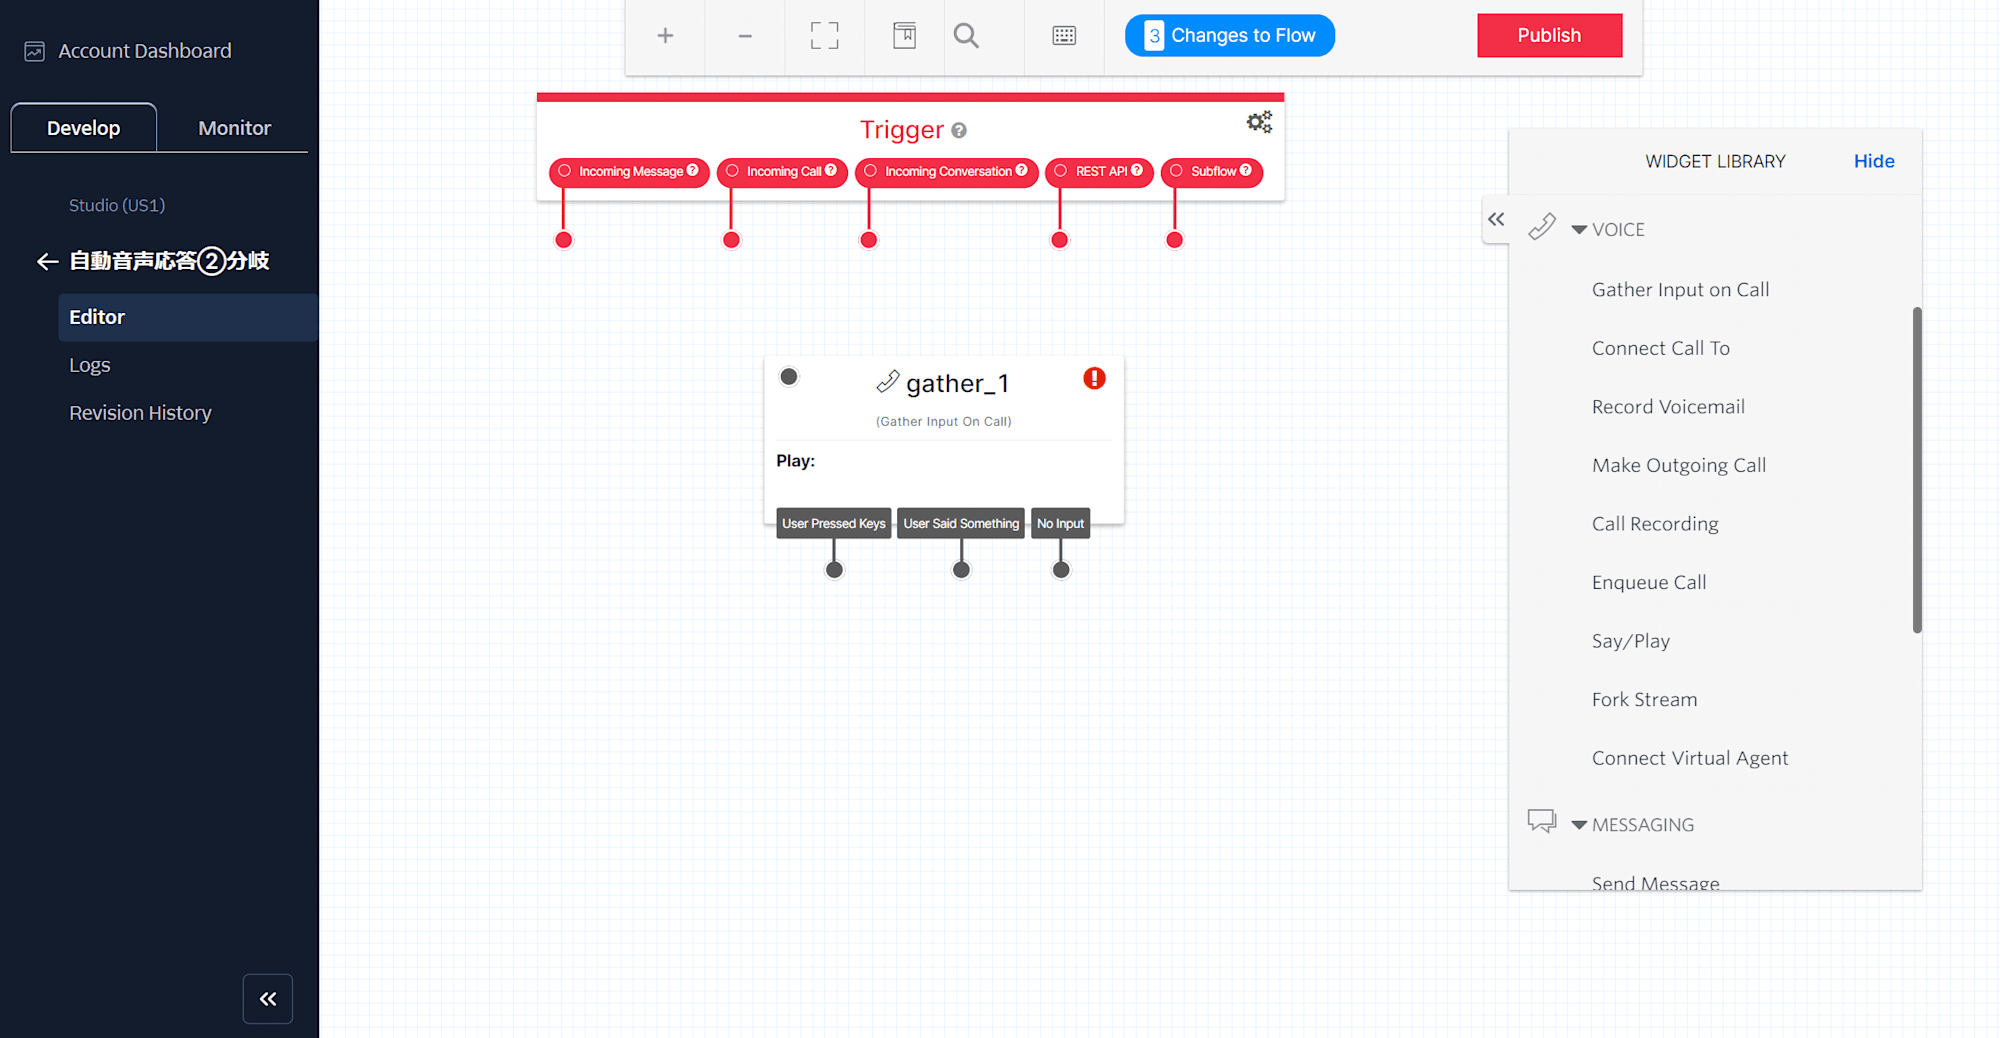The width and height of the screenshot is (2000, 1038).
Task: Open Logs in the sidebar
Action: point(89,365)
